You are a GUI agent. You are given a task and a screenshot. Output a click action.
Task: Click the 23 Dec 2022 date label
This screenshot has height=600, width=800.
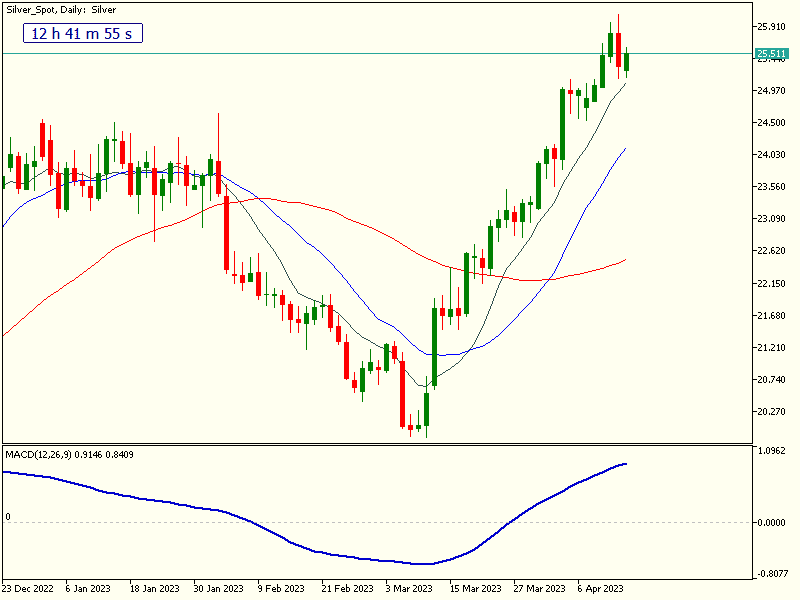point(30,589)
